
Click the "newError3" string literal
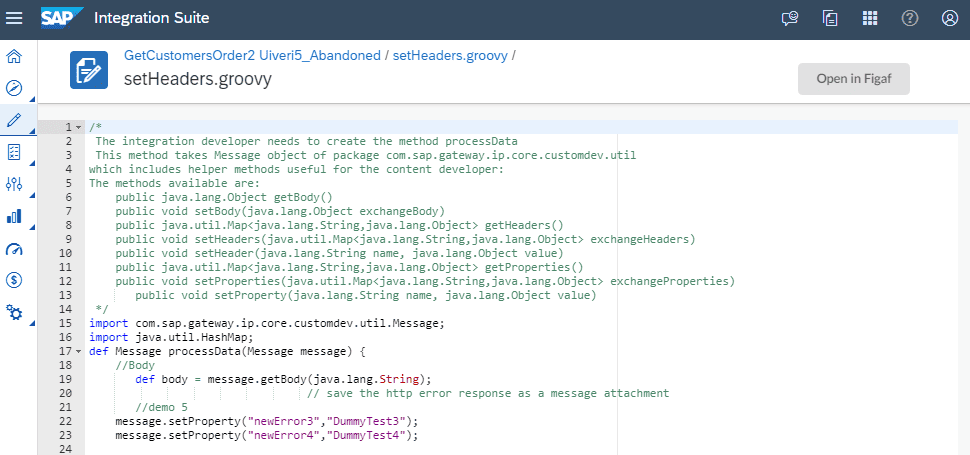click(x=281, y=422)
